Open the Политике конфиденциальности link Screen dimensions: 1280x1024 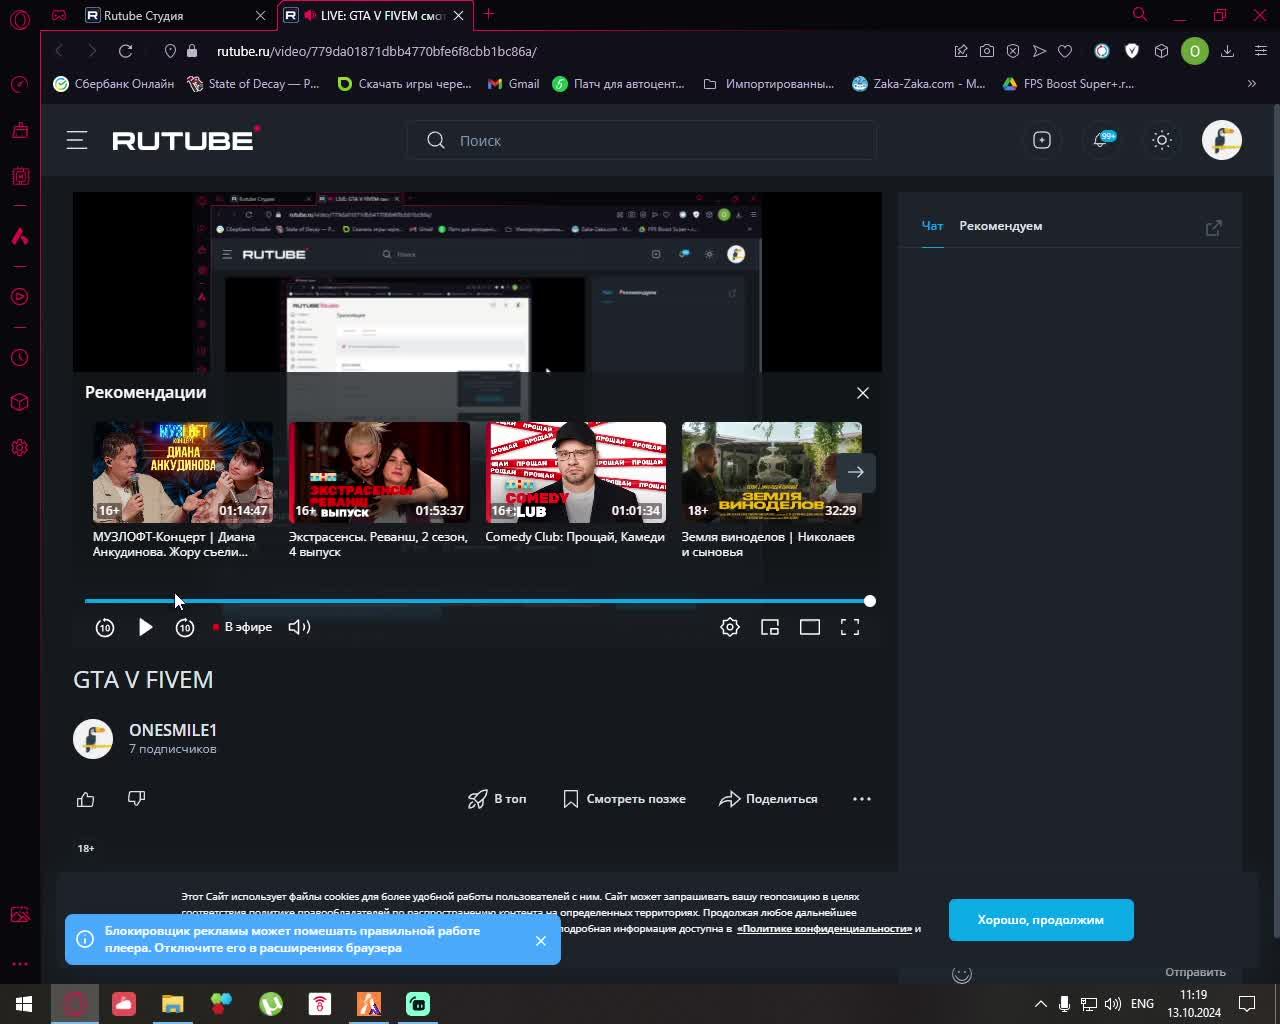(x=824, y=929)
